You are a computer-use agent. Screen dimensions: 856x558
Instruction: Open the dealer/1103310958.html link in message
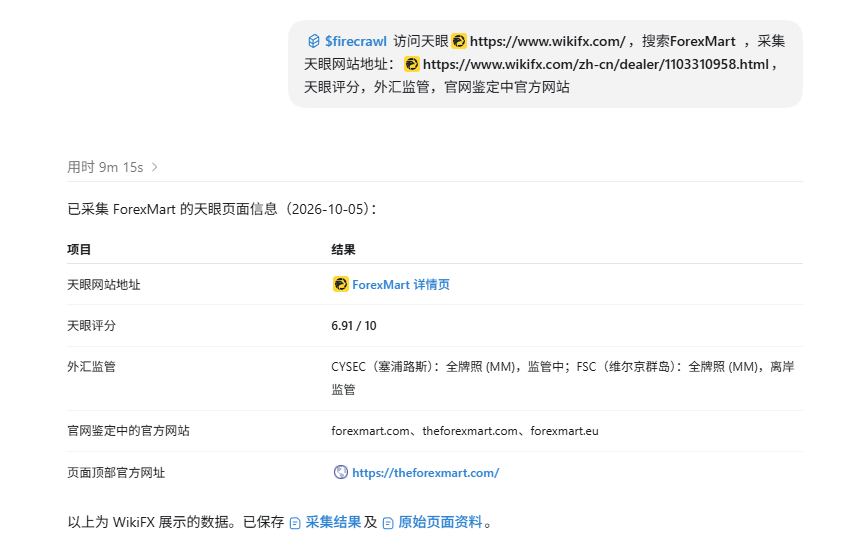coord(596,64)
